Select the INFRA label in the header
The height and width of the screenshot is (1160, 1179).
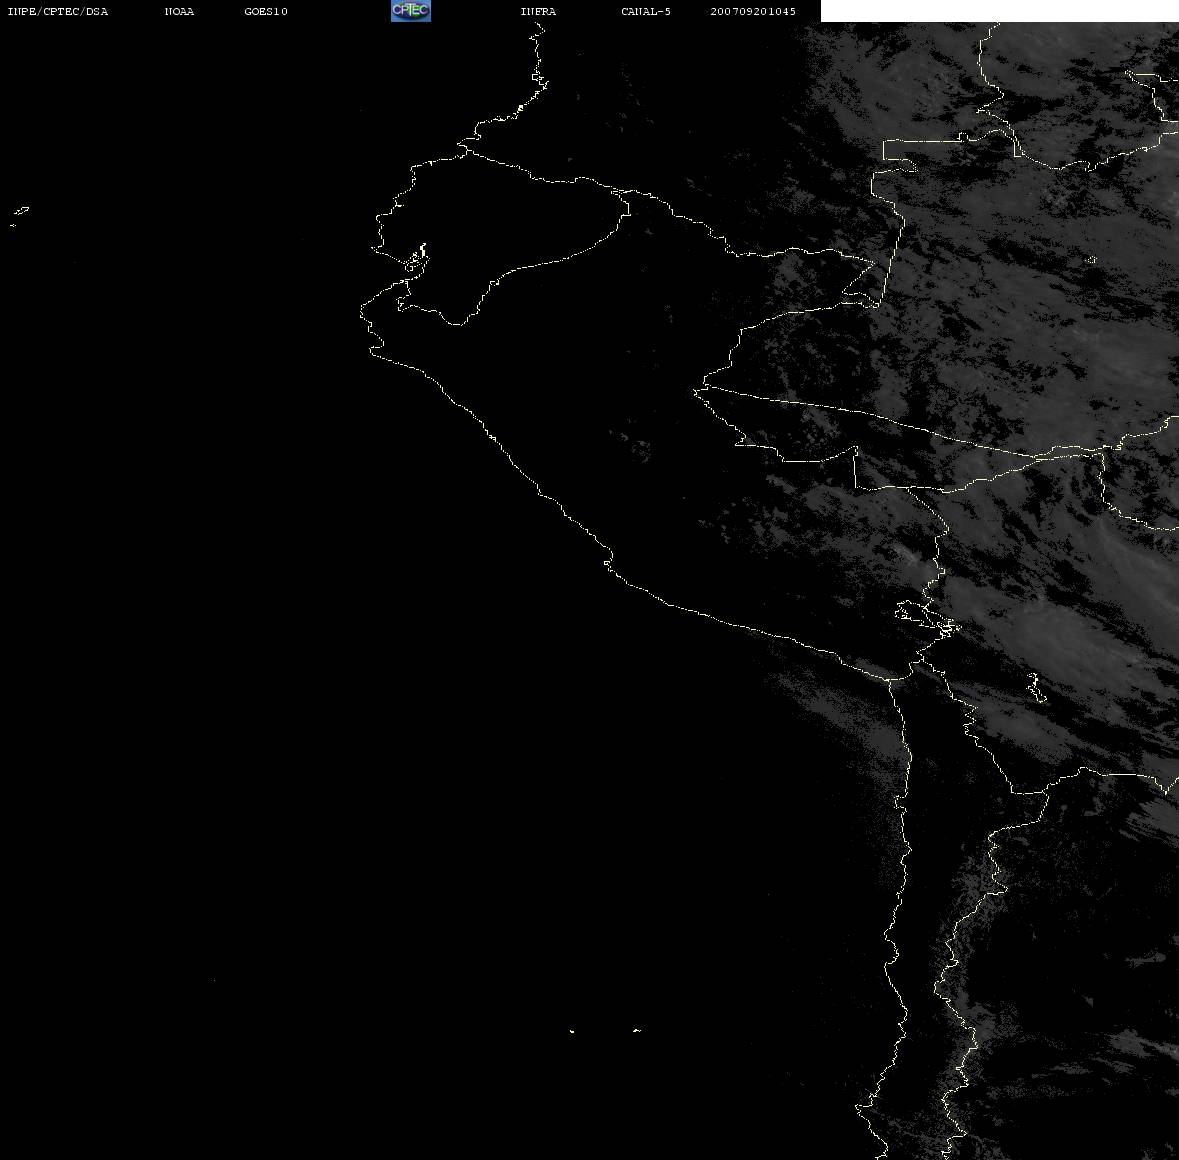[538, 11]
